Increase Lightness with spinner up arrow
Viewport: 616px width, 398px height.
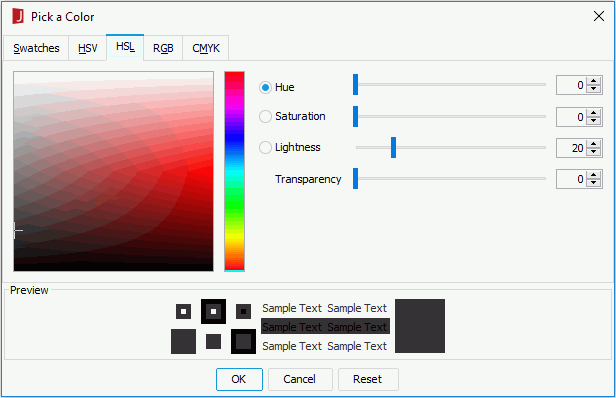click(x=594, y=144)
